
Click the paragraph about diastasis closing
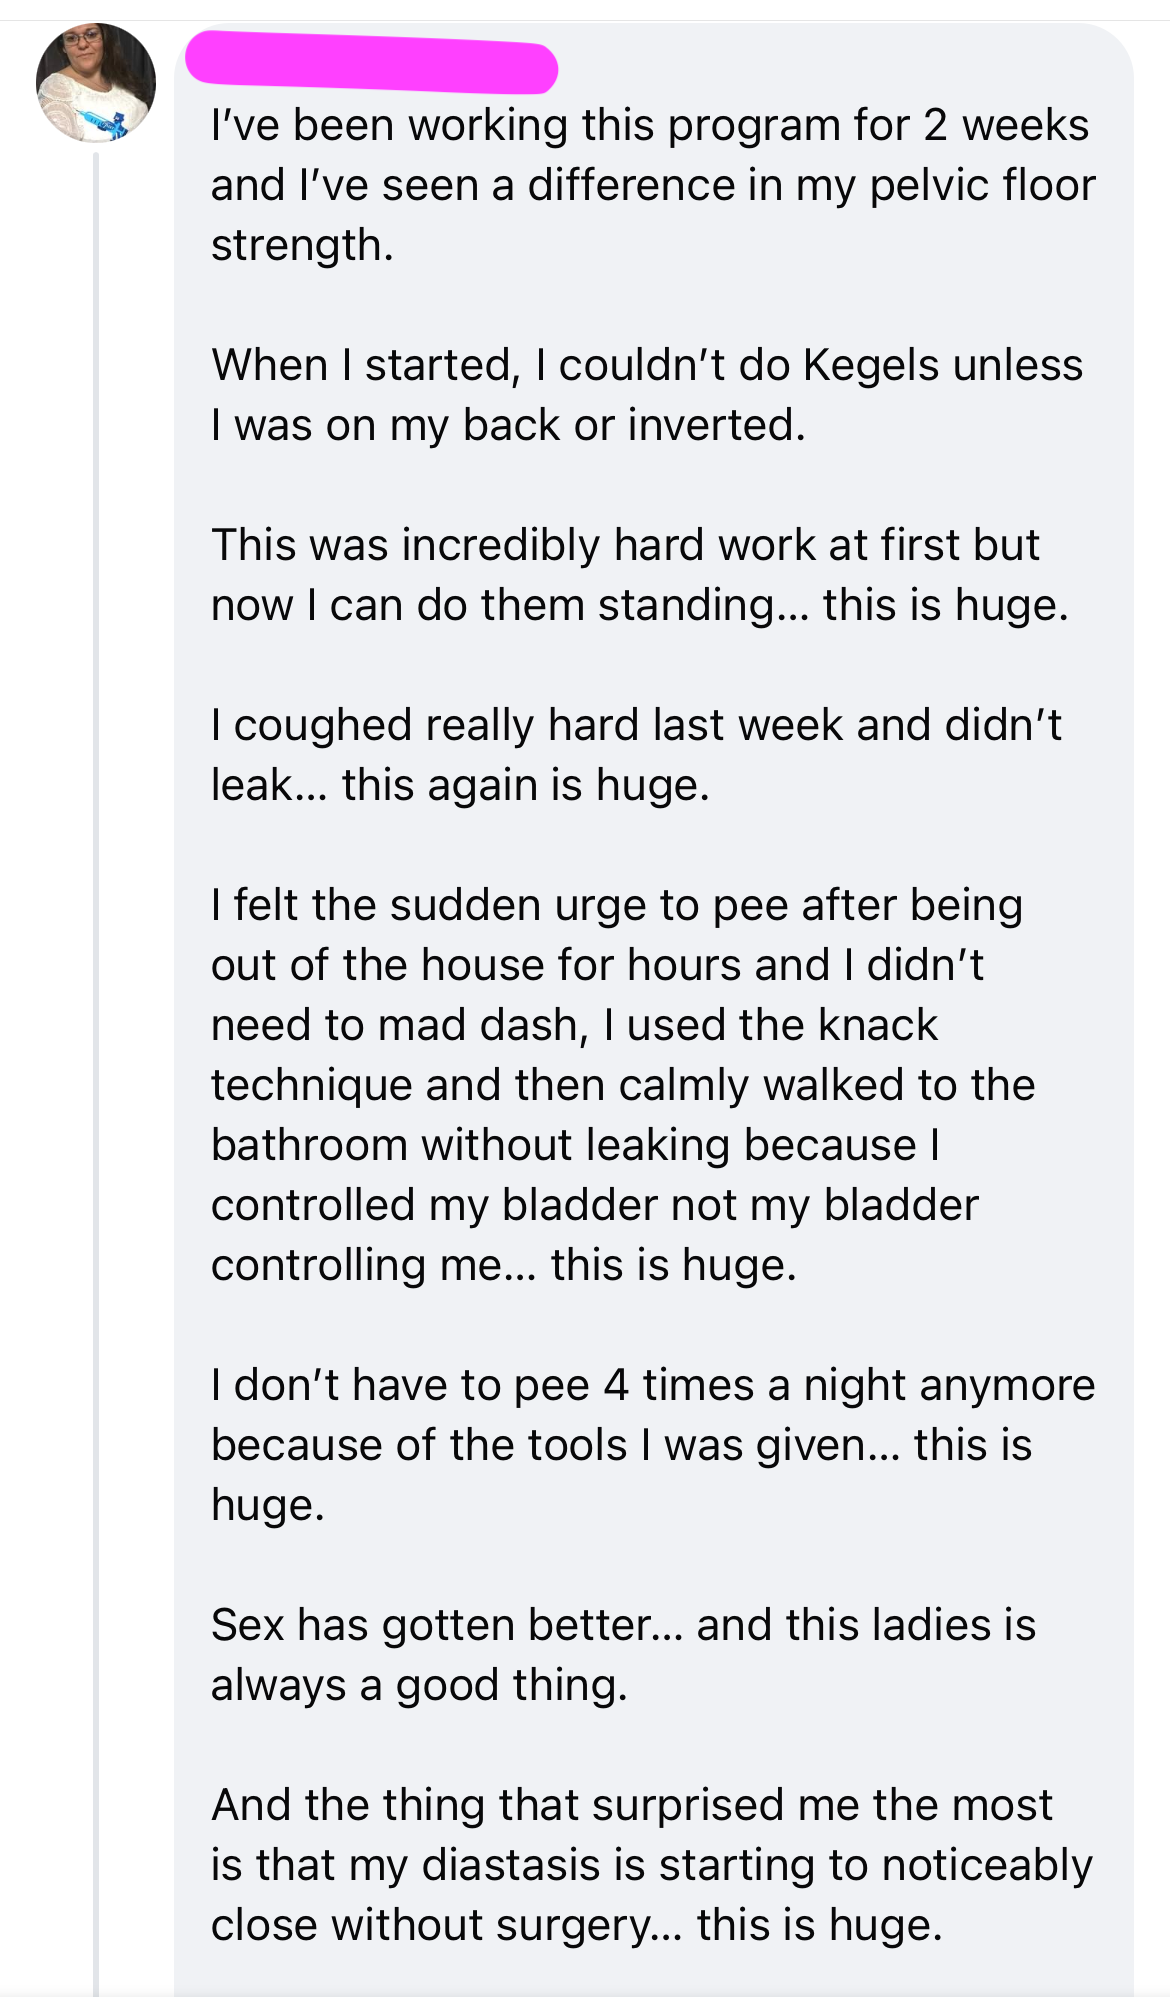(651, 1865)
